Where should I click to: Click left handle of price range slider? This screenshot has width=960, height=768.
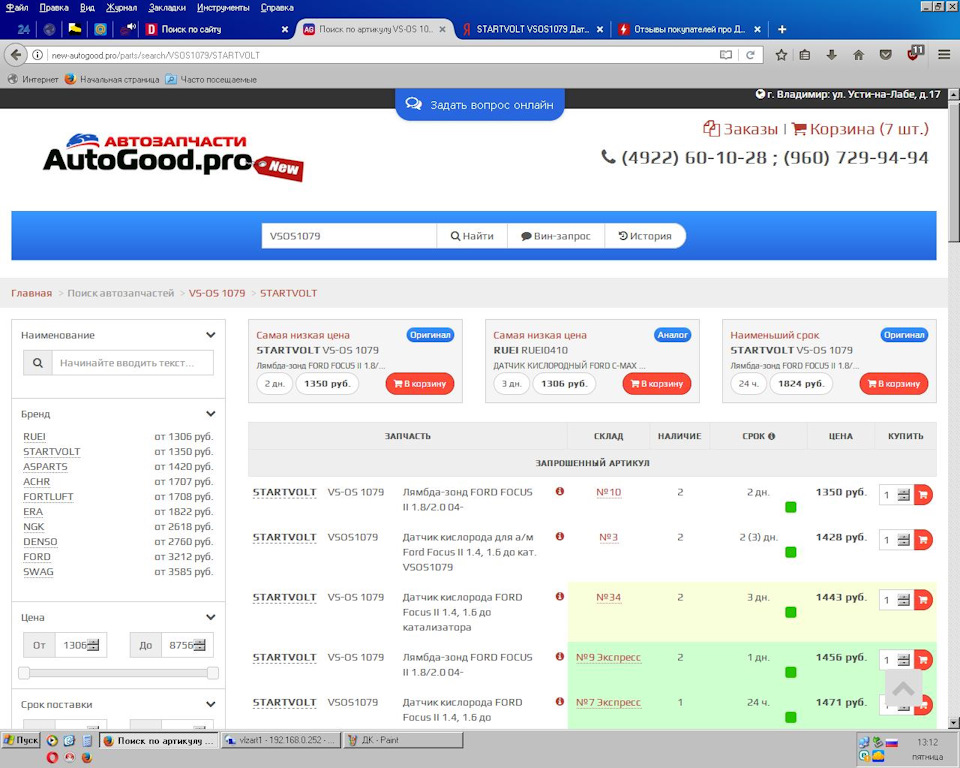pyautogui.click(x=24, y=673)
